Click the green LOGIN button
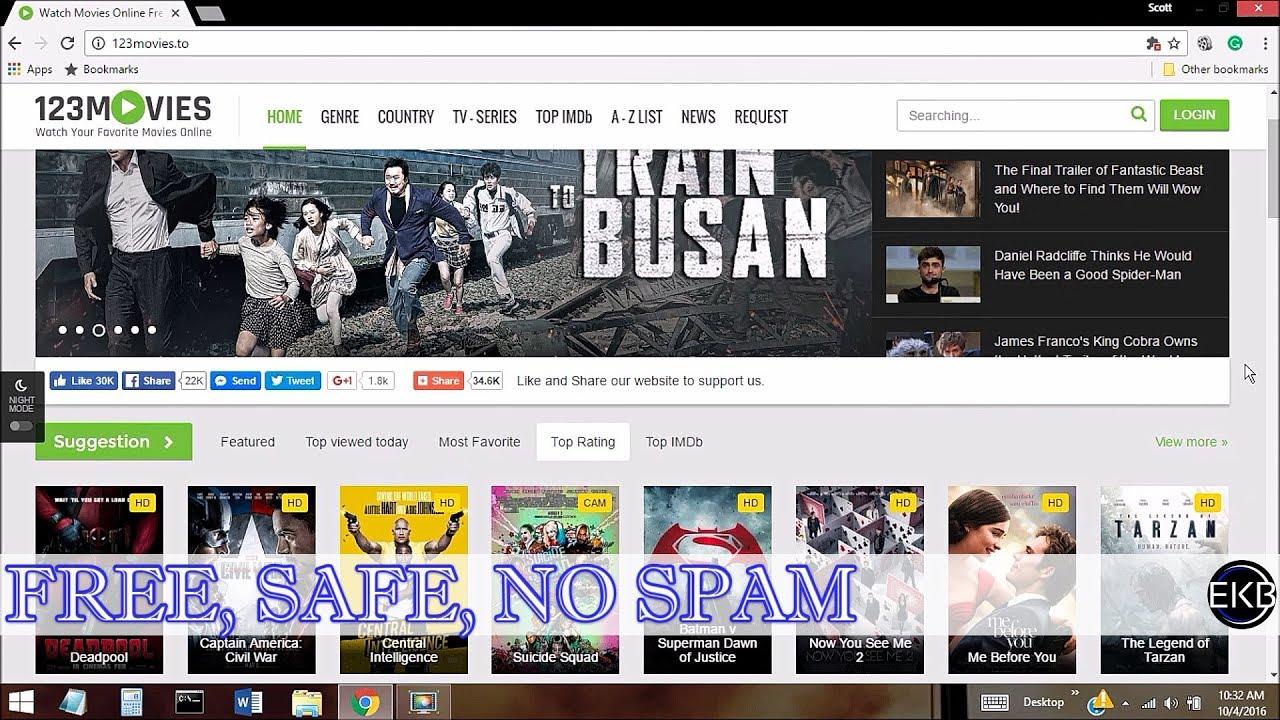1280x720 pixels. pyautogui.click(x=1194, y=115)
